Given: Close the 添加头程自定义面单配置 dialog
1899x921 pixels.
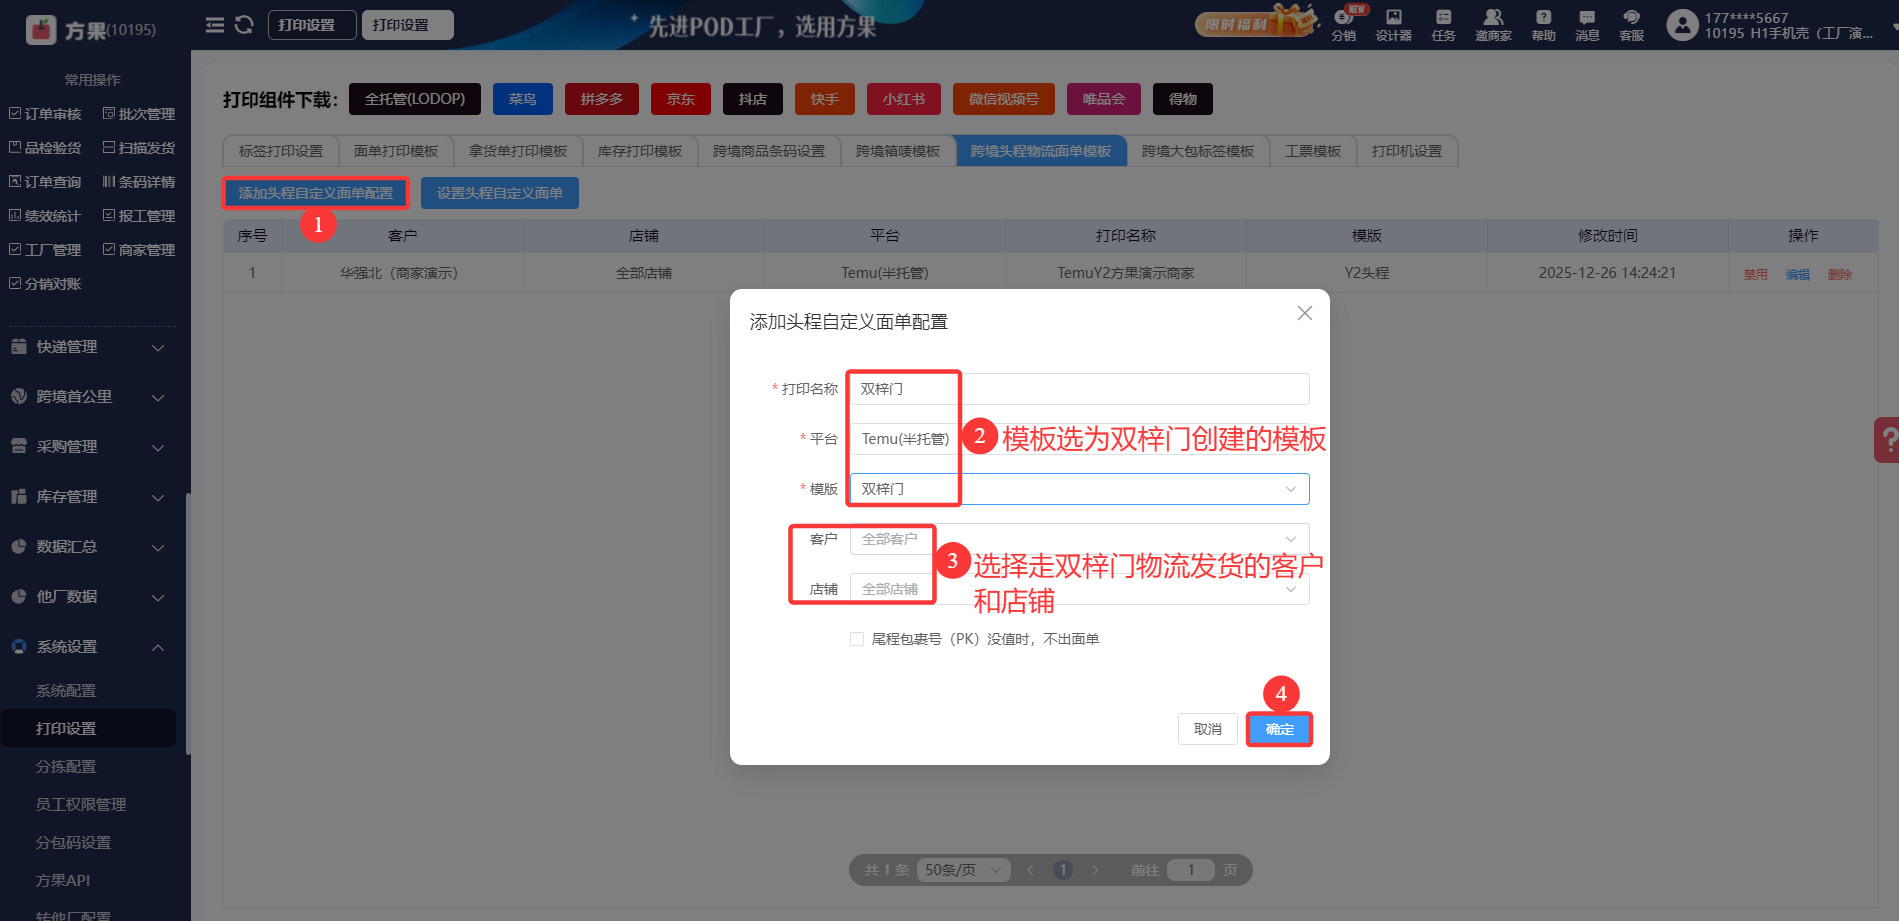Looking at the screenshot, I should (x=1304, y=313).
